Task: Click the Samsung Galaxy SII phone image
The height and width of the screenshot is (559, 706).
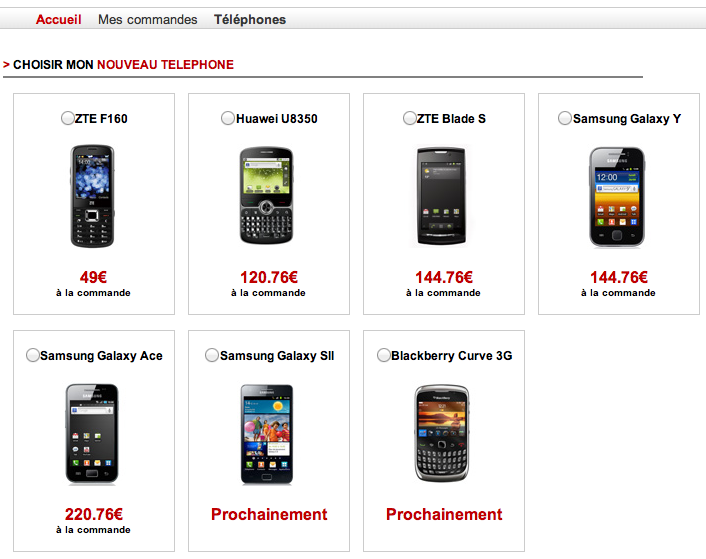Action: click(x=267, y=434)
